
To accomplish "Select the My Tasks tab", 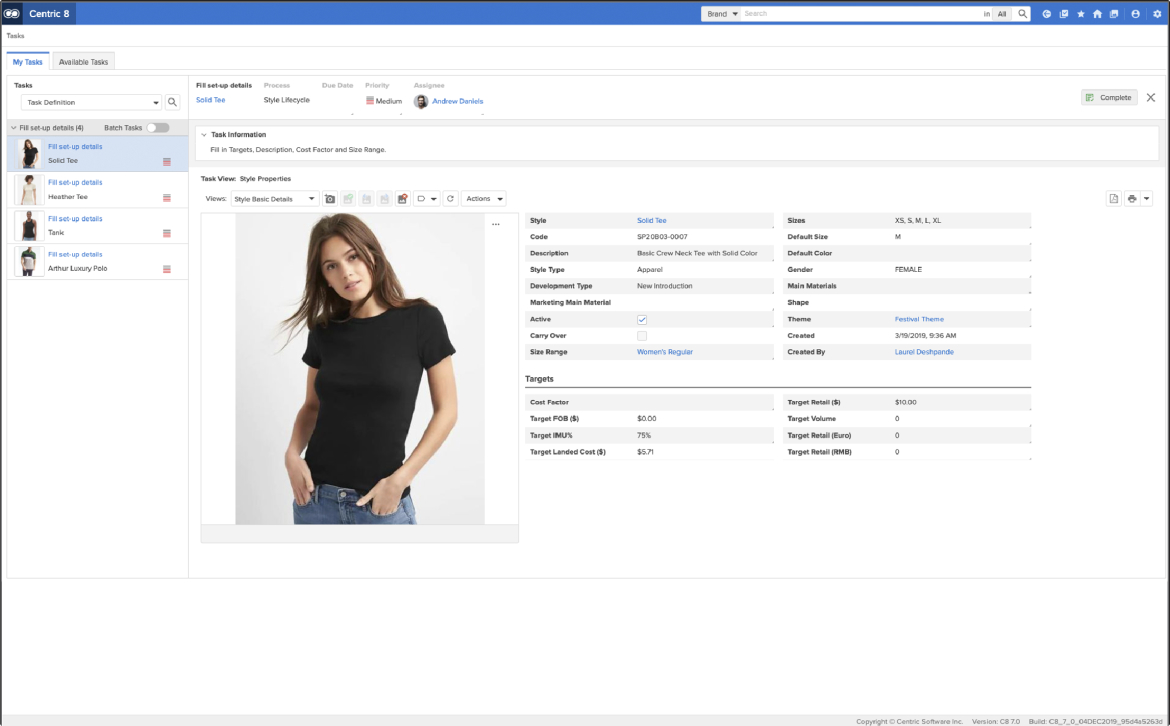I will tap(27, 61).
